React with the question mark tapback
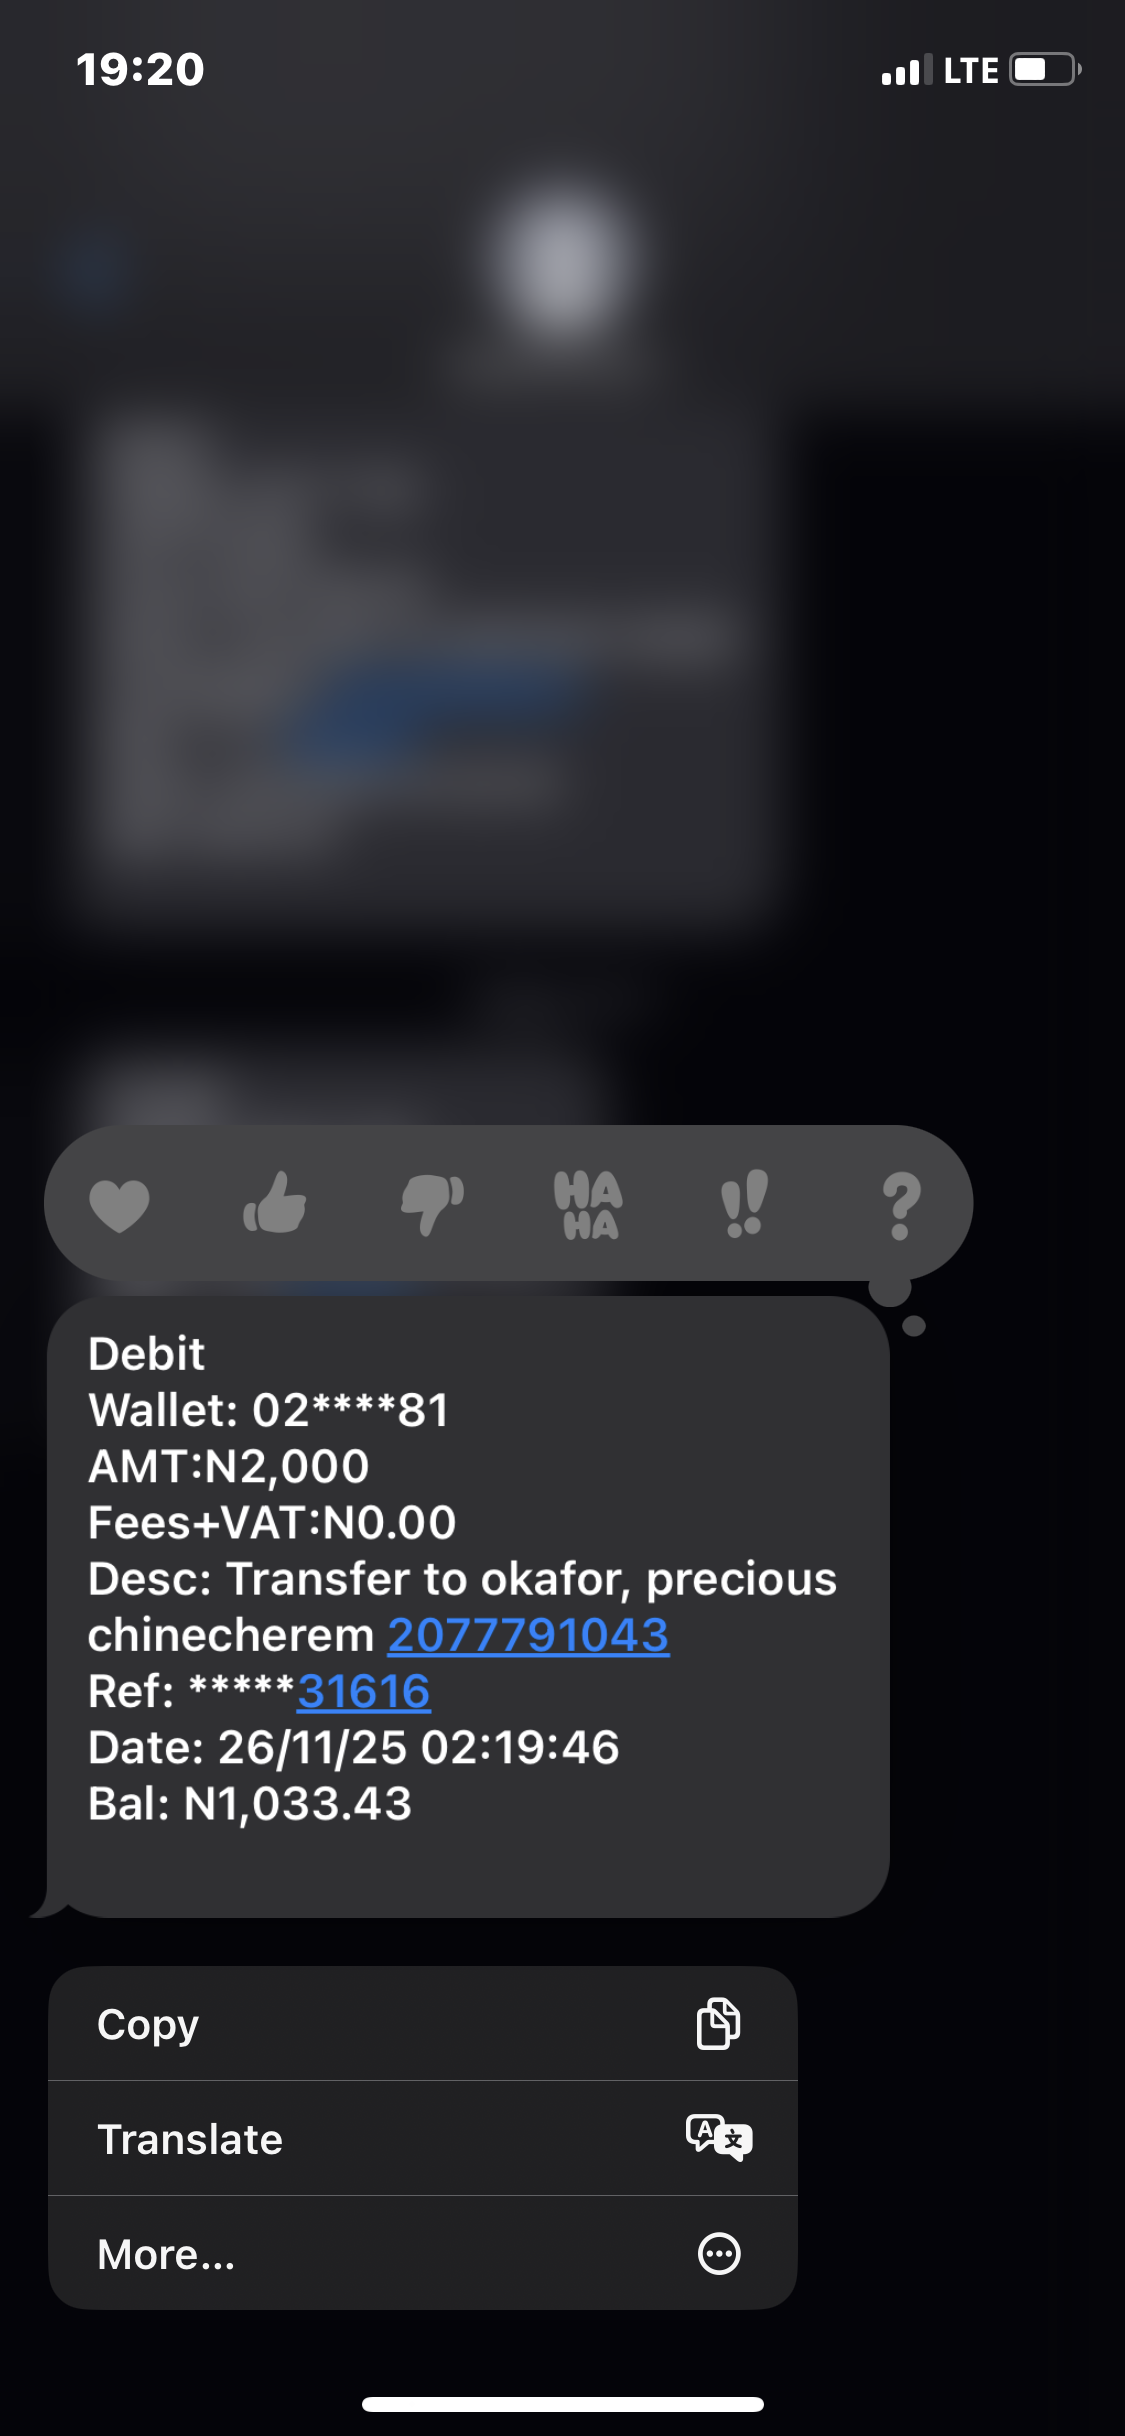This screenshot has width=1125, height=2436. point(901,1205)
